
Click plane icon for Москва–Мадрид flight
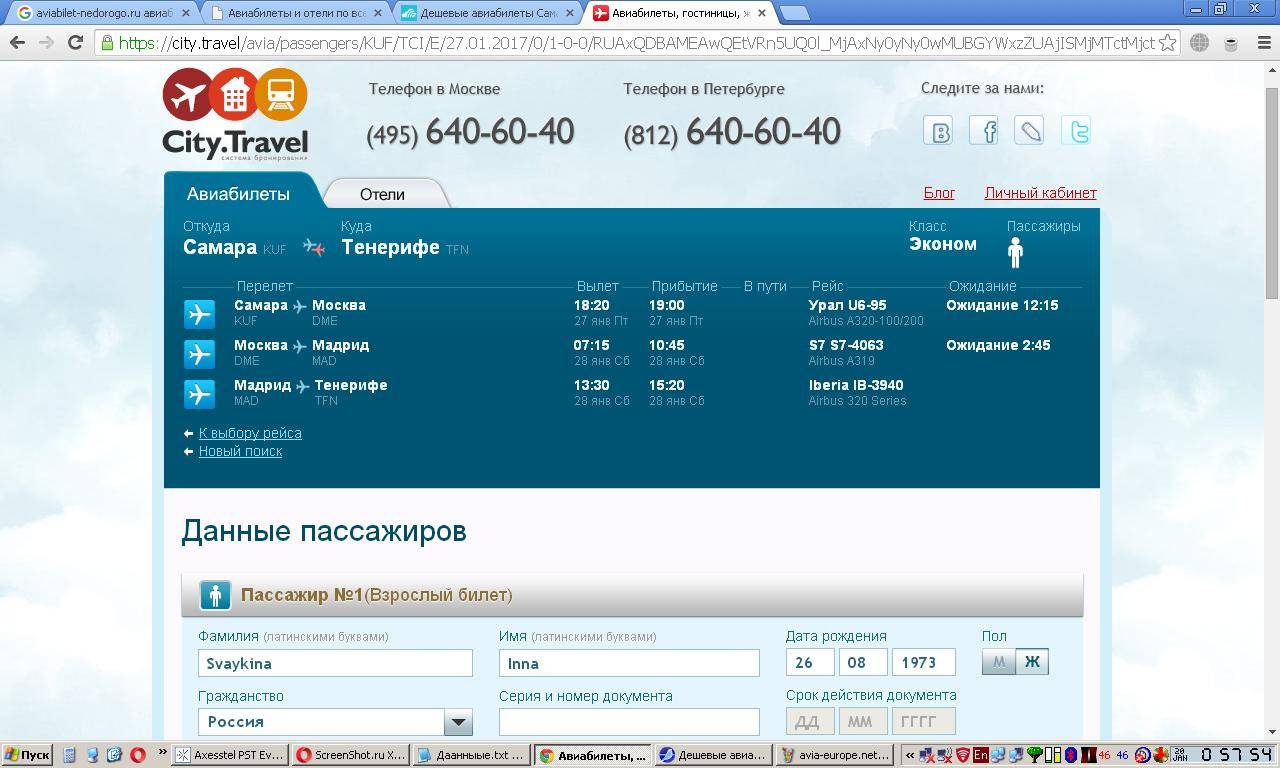click(199, 353)
